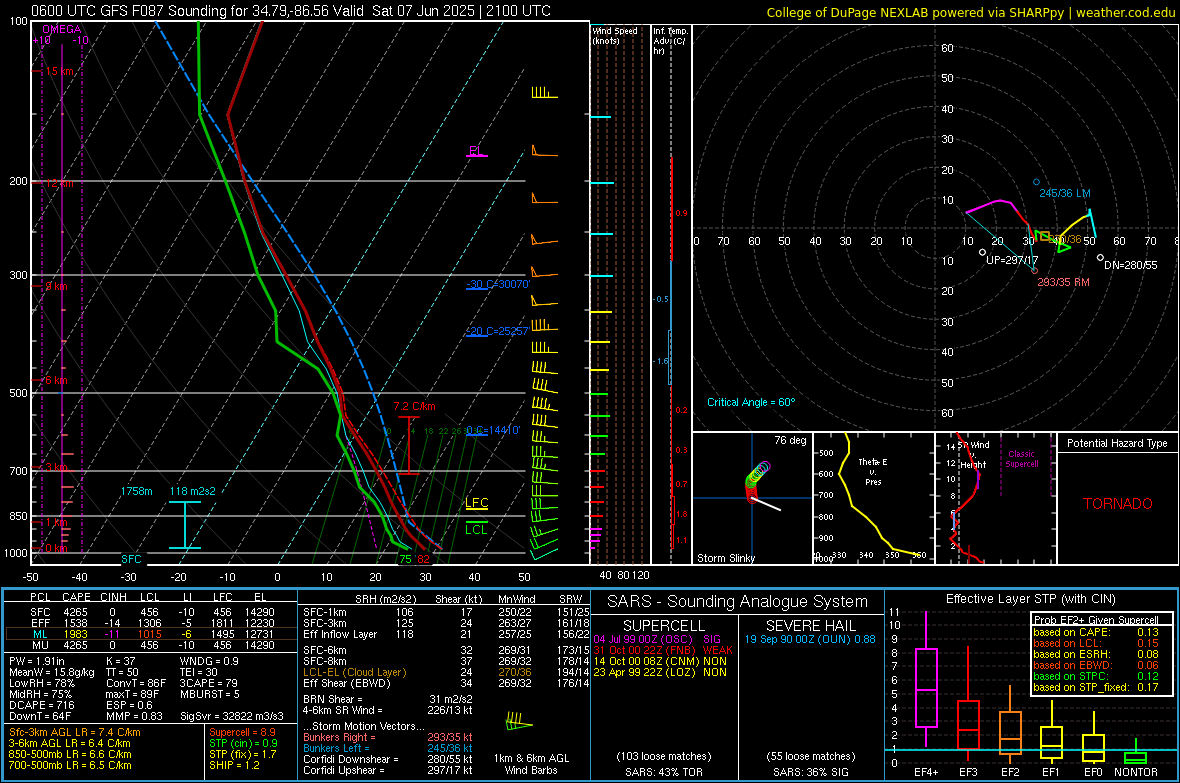Select the highlighted ML parcel row

[x=151, y=634]
